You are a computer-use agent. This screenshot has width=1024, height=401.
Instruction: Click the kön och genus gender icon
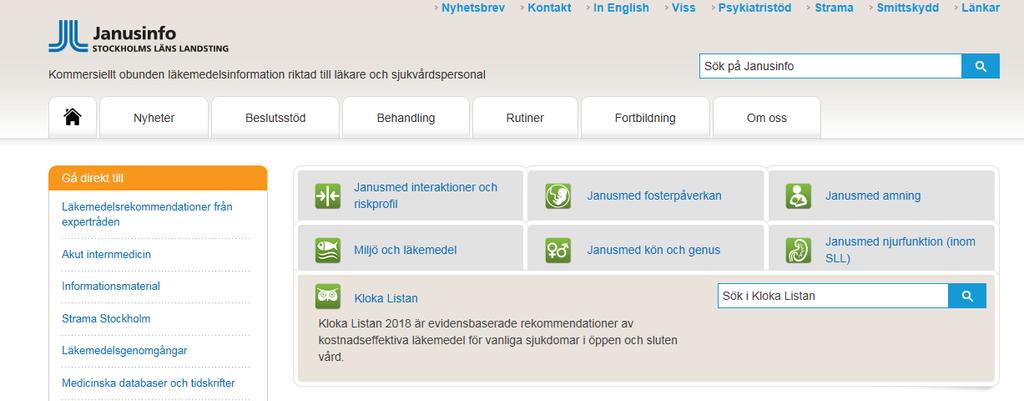click(x=558, y=250)
